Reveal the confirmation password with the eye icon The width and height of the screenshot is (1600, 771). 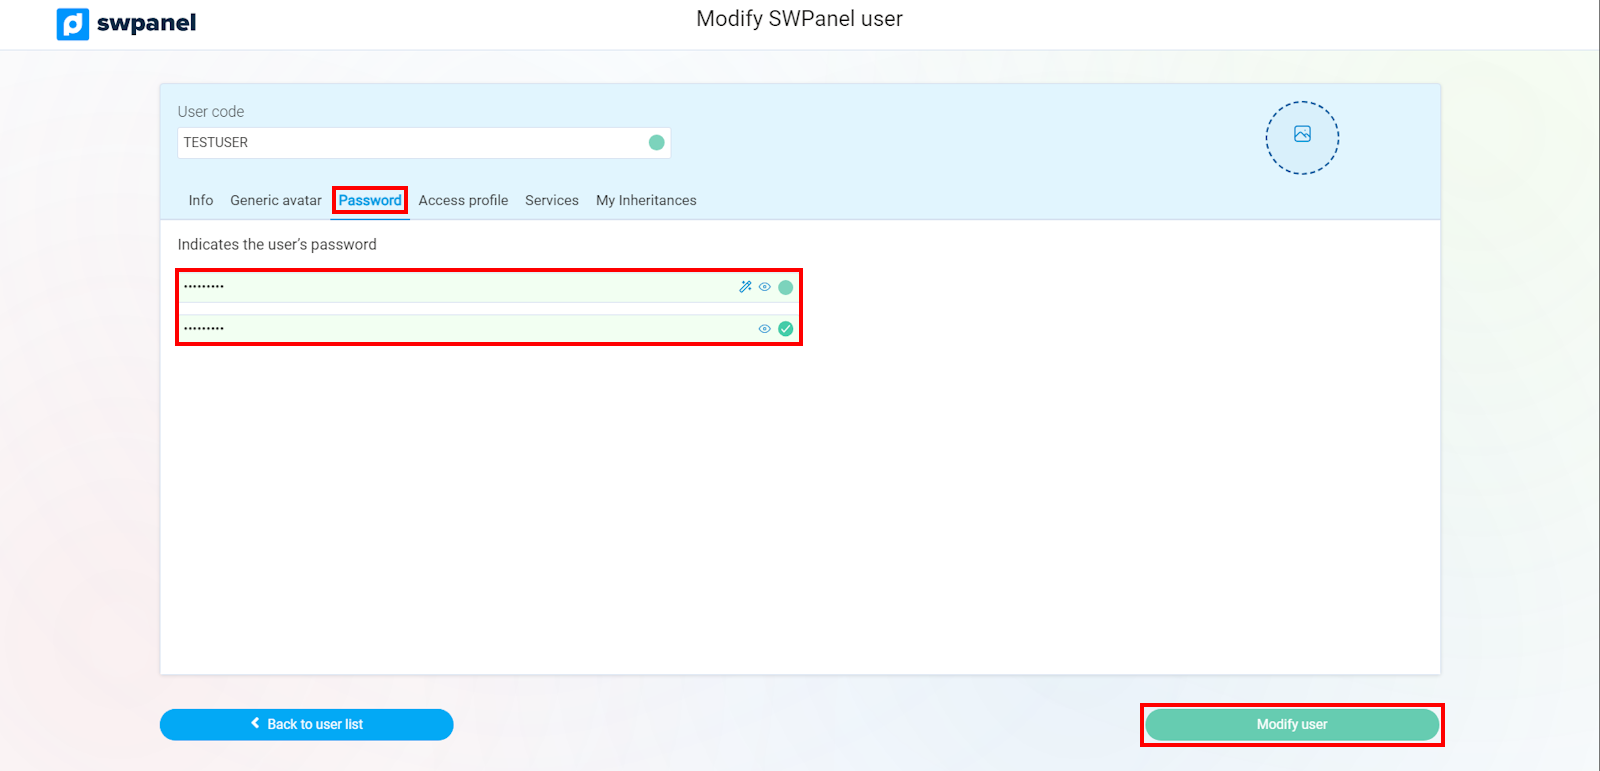(x=765, y=329)
